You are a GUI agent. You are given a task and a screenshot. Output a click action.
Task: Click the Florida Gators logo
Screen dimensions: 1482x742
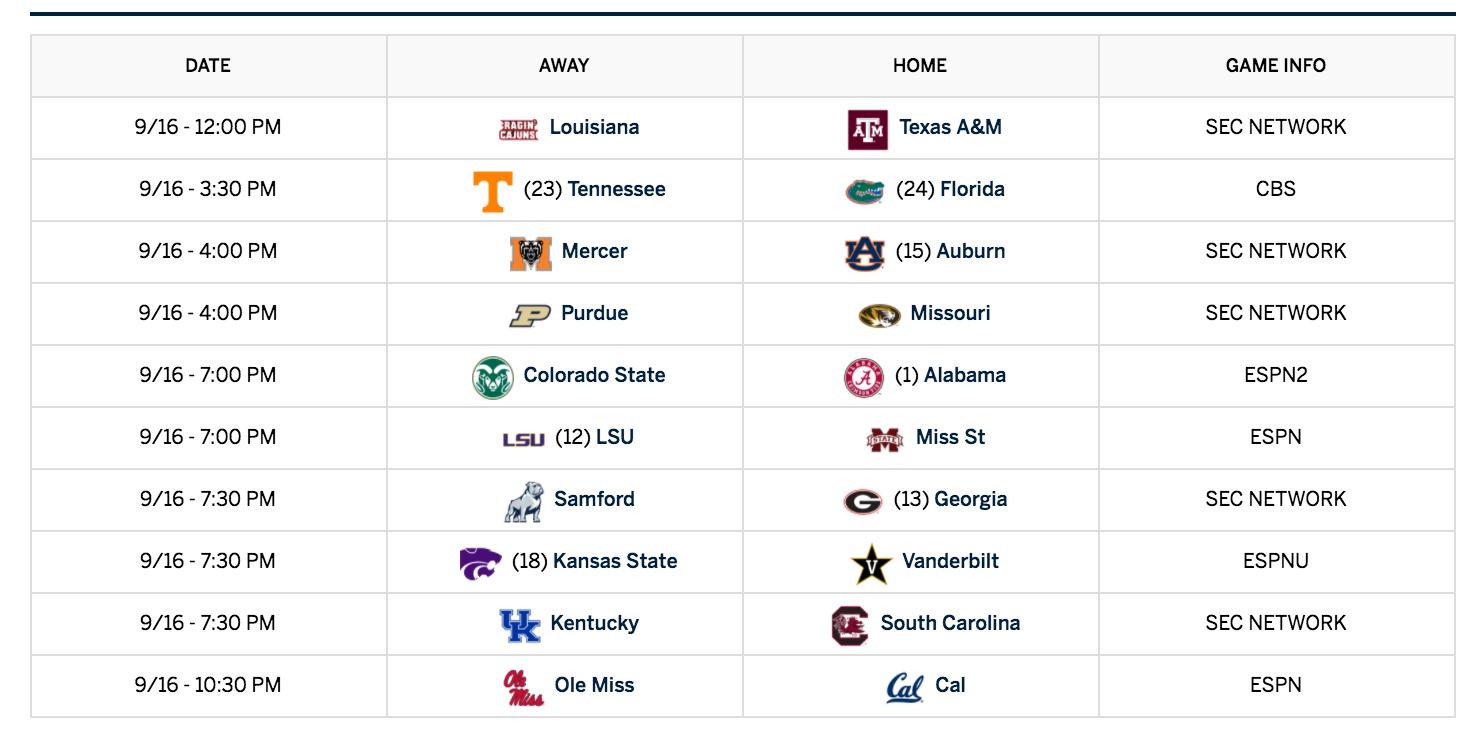[x=864, y=191]
